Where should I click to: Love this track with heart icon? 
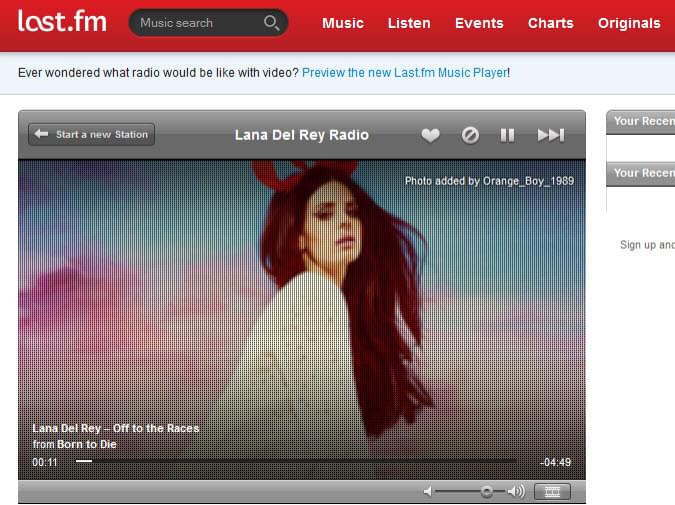pos(430,135)
